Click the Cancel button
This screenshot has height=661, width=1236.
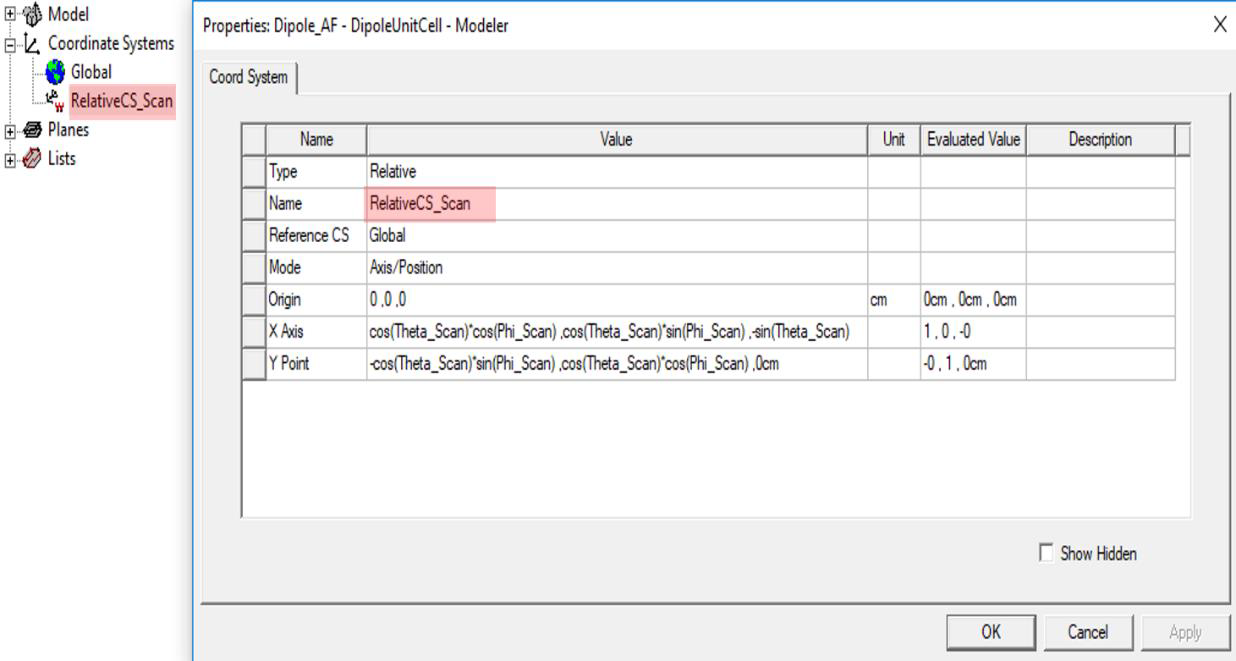(x=1086, y=632)
